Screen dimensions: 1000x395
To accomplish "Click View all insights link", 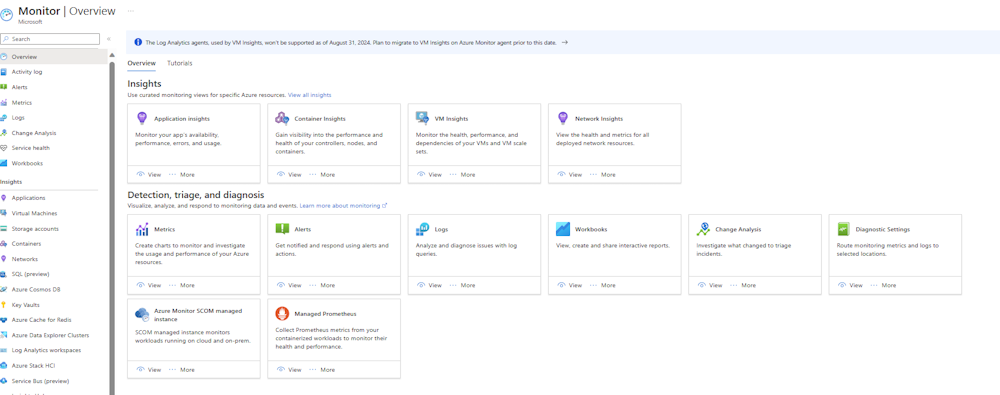I will point(309,94).
